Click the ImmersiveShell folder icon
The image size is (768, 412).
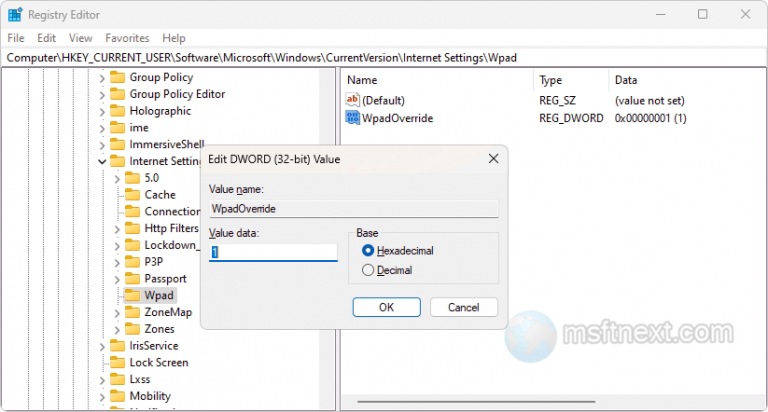click(x=118, y=144)
